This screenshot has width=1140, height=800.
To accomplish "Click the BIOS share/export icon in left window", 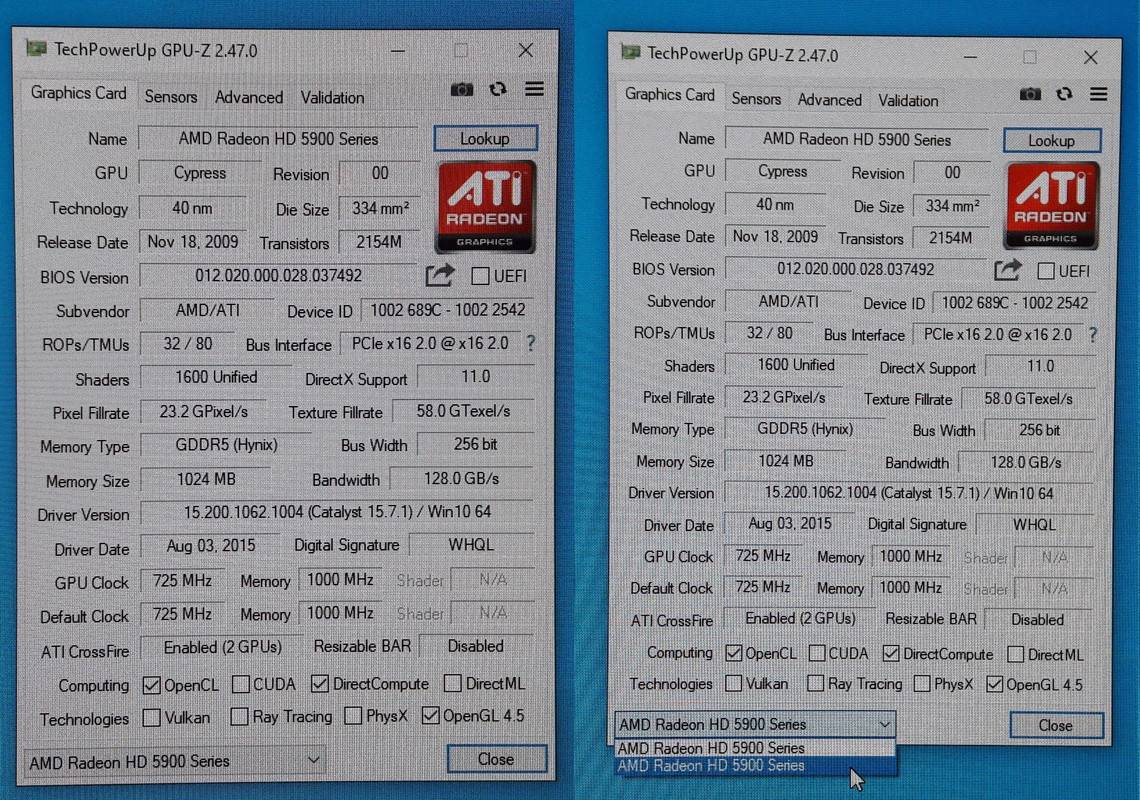I will 440,275.
